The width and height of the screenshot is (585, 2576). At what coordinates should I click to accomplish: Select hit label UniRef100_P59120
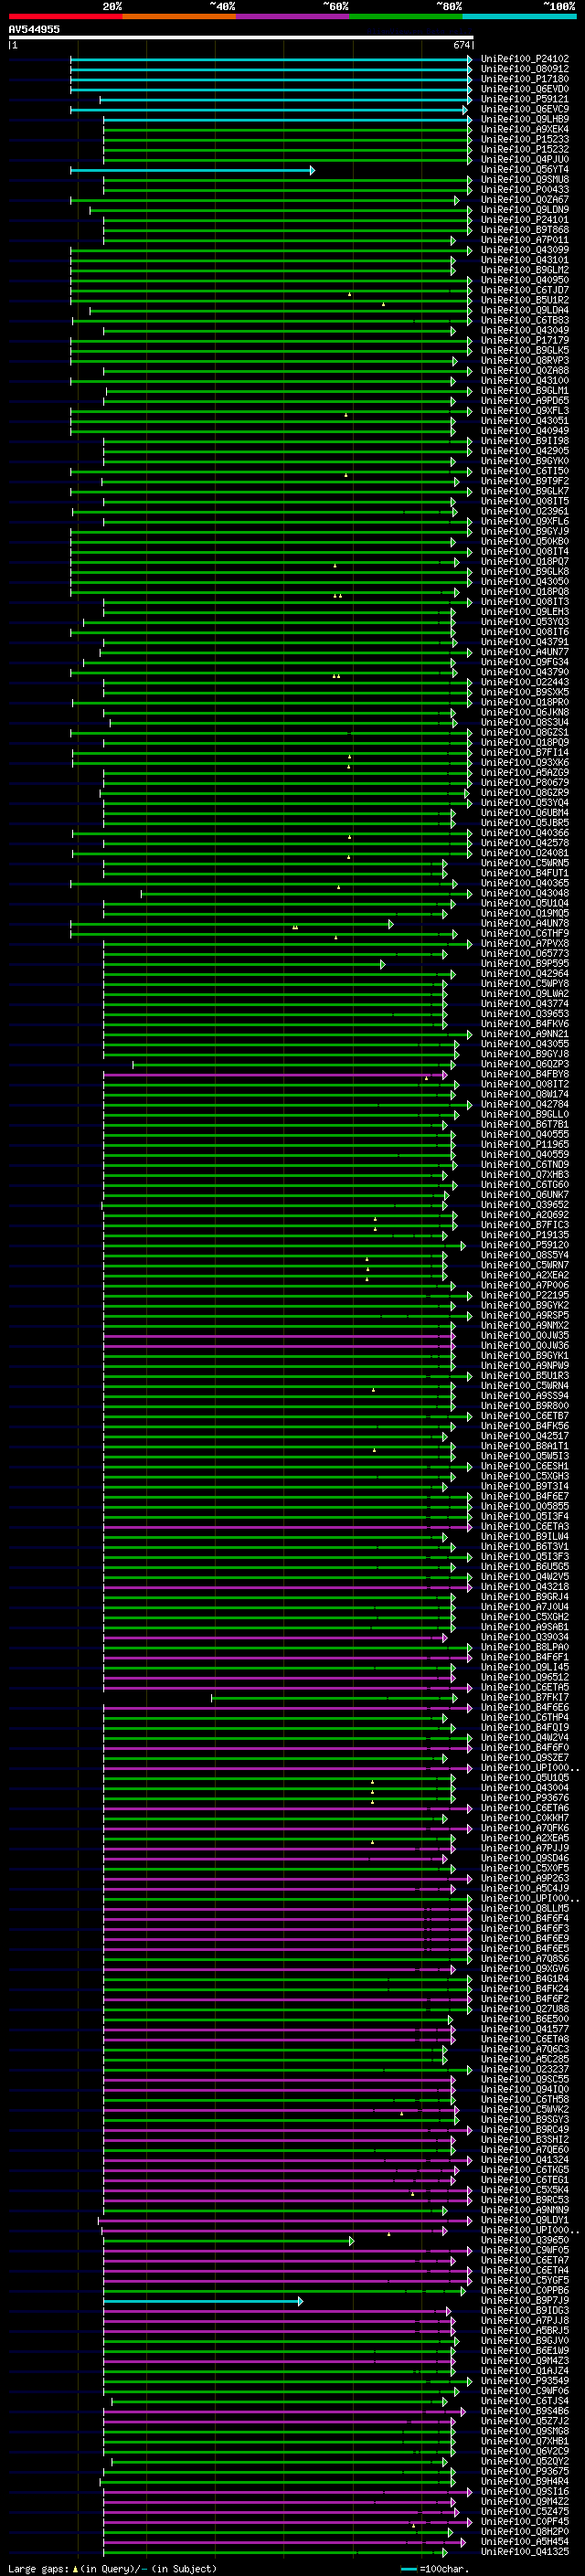(x=524, y=1245)
